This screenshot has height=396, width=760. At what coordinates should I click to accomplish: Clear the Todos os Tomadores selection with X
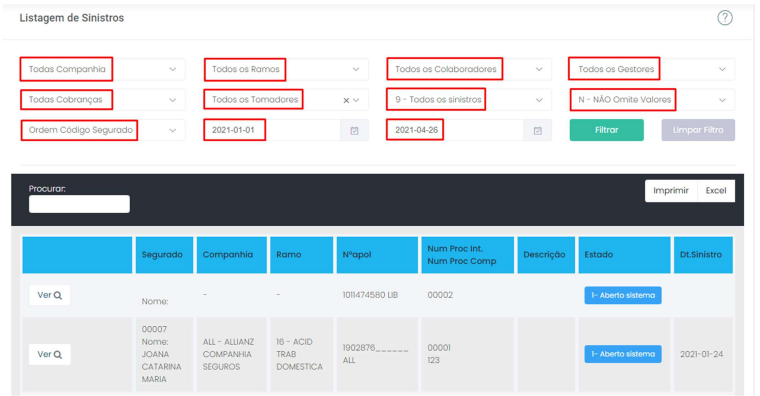[346, 100]
